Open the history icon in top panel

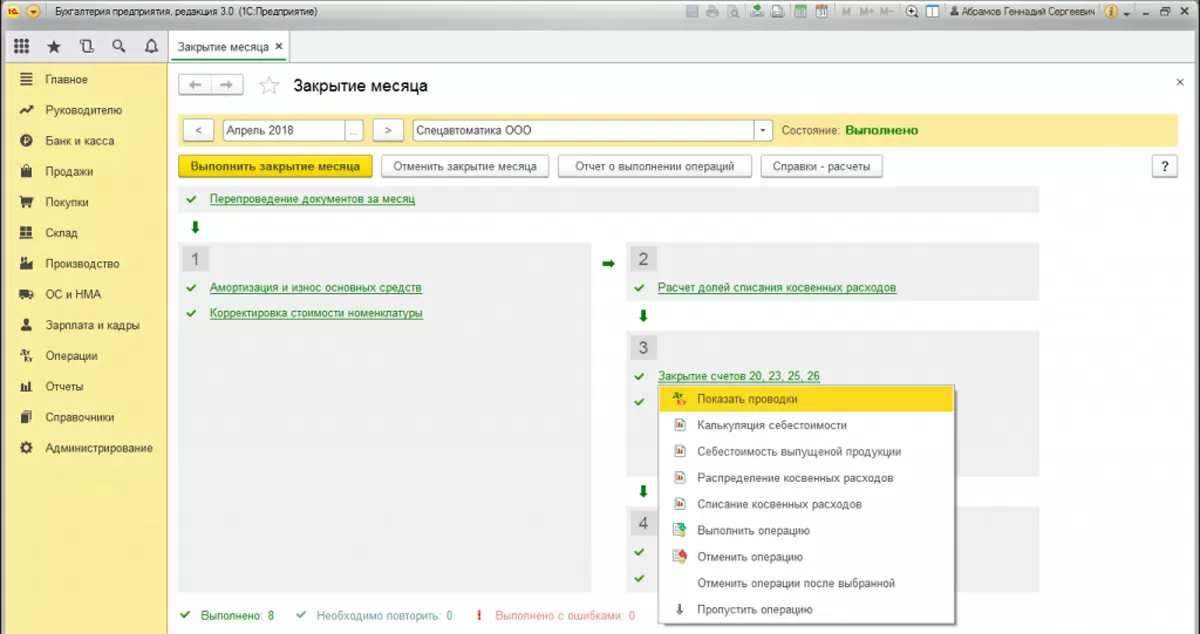point(86,46)
